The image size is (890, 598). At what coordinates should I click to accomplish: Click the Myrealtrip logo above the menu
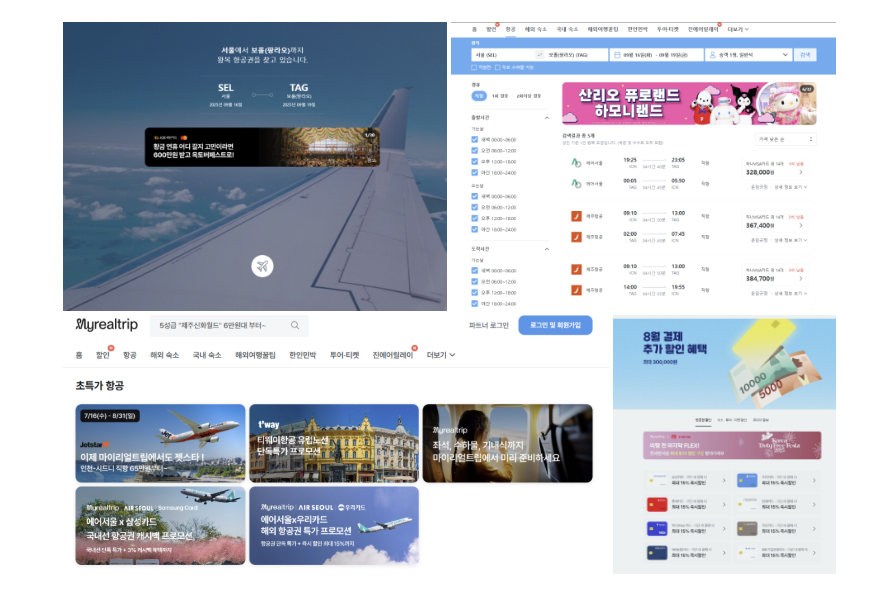click(x=107, y=325)
